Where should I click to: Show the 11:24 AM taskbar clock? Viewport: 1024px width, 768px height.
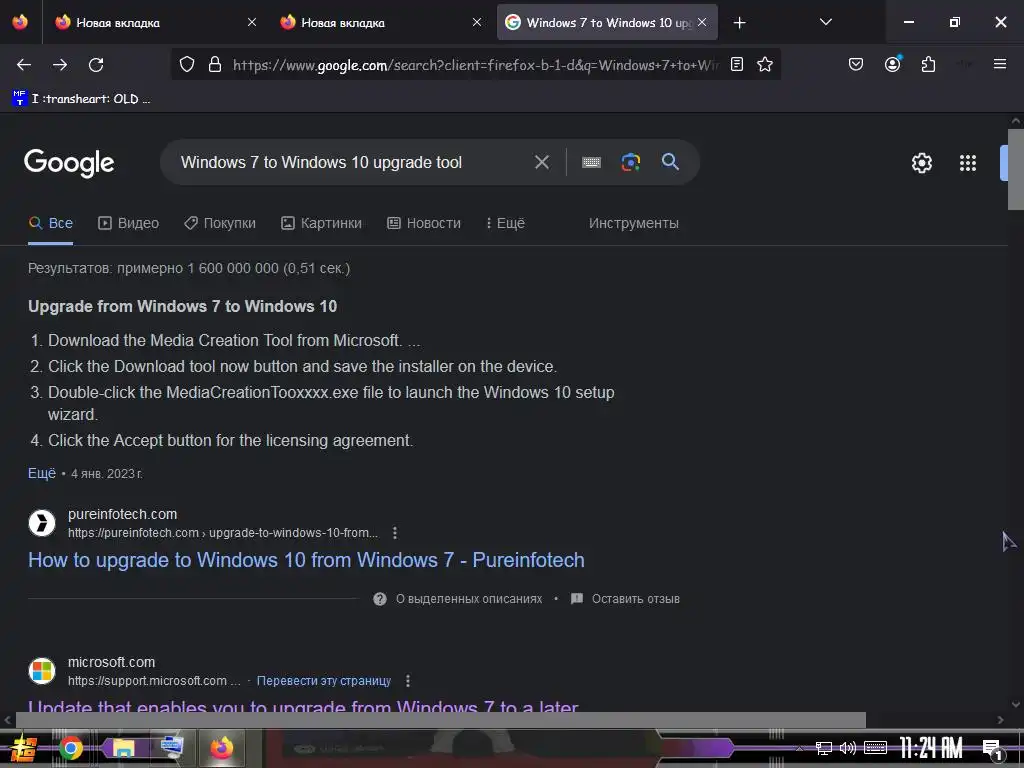click(x=931, y=748)
